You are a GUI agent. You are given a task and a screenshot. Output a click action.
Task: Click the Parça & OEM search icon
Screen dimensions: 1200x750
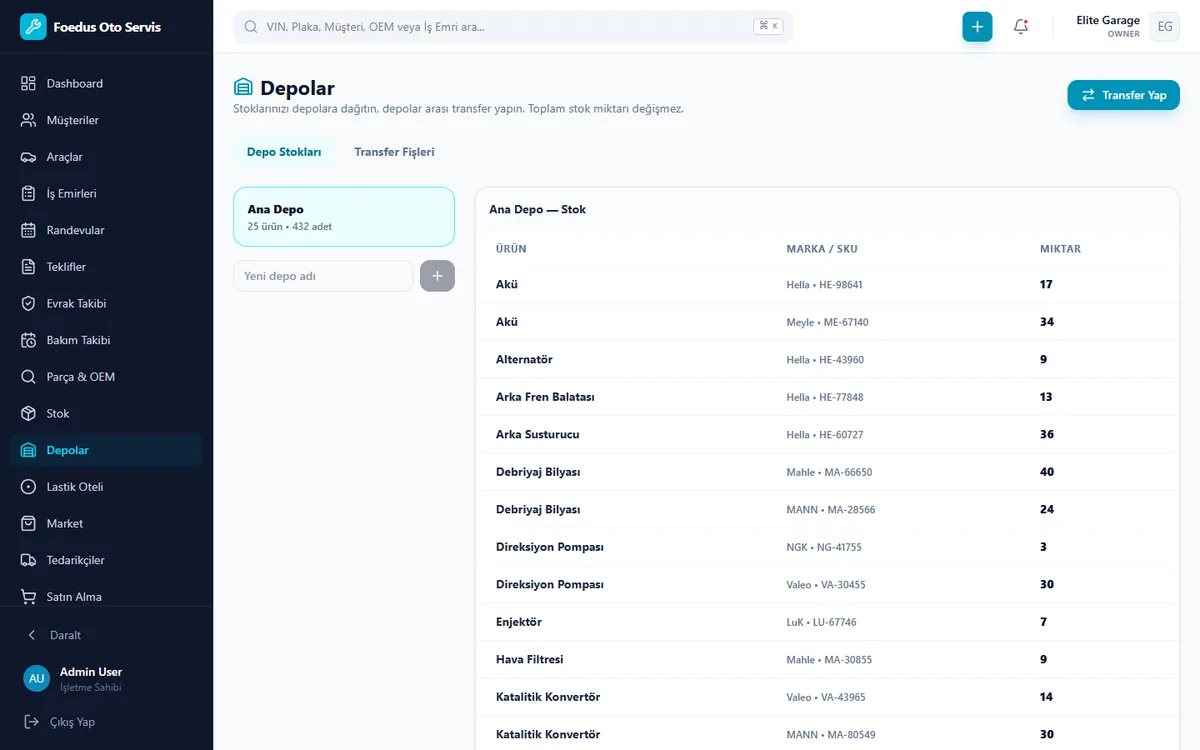coord(28,377)
